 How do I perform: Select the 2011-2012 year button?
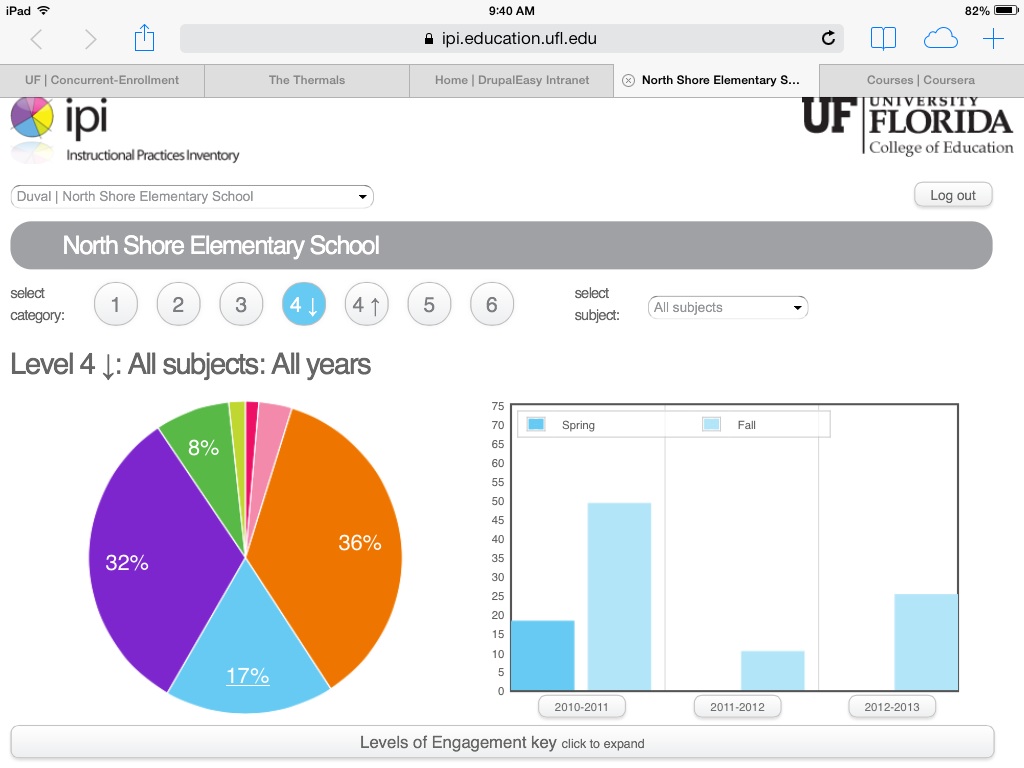coord(737,707)
